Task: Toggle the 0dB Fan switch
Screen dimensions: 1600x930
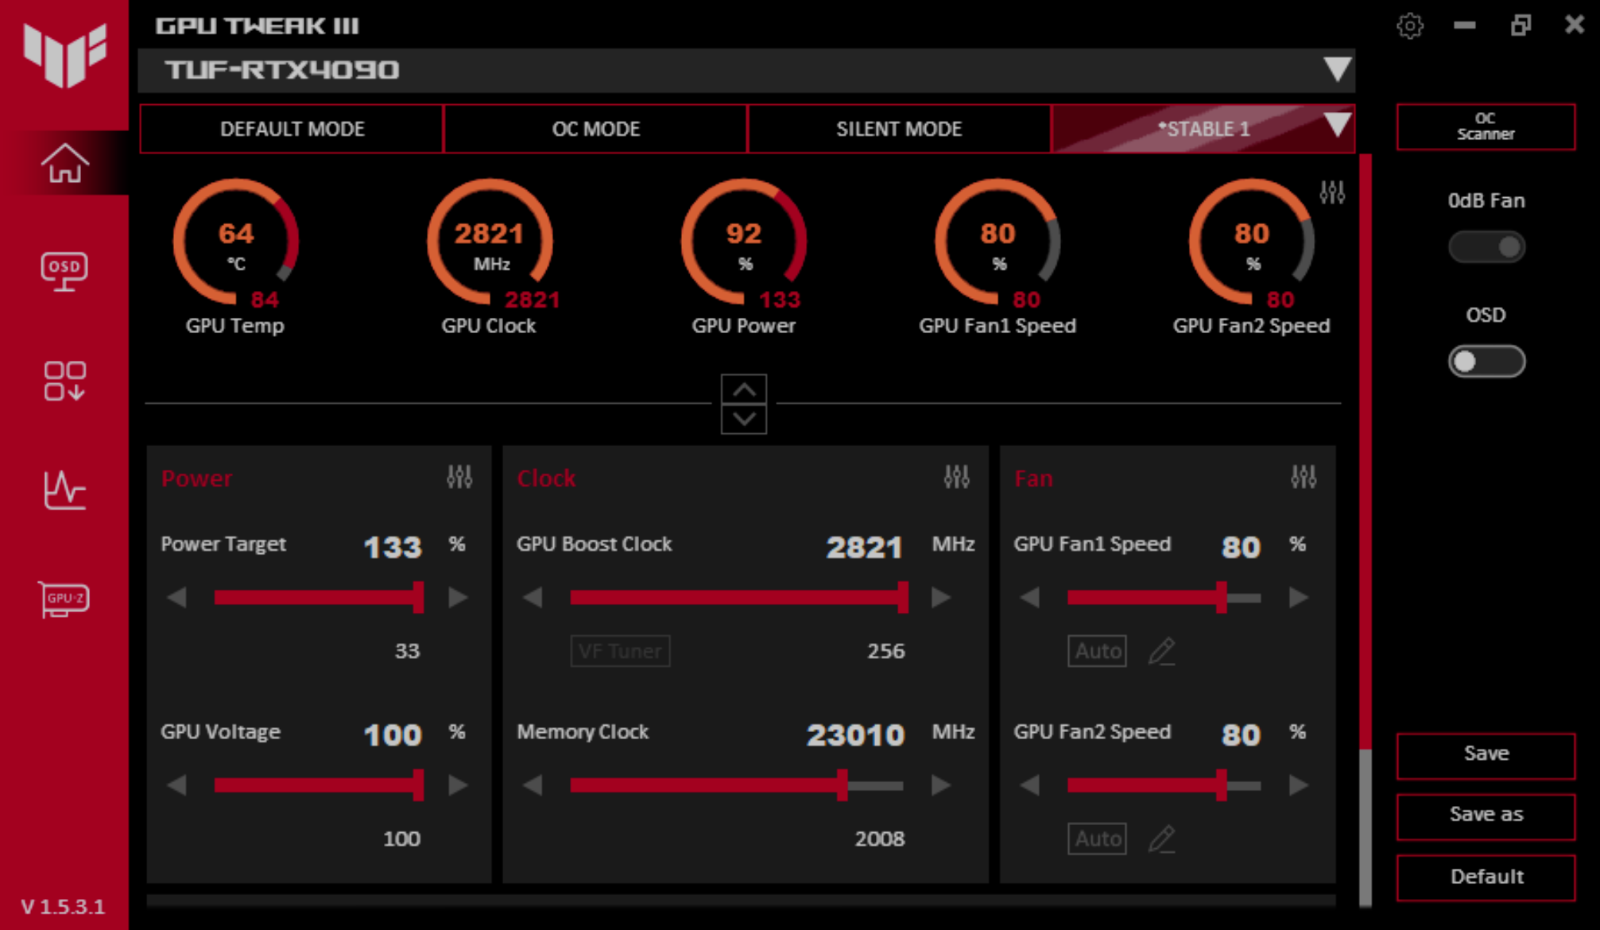Action: point(1486,247)
